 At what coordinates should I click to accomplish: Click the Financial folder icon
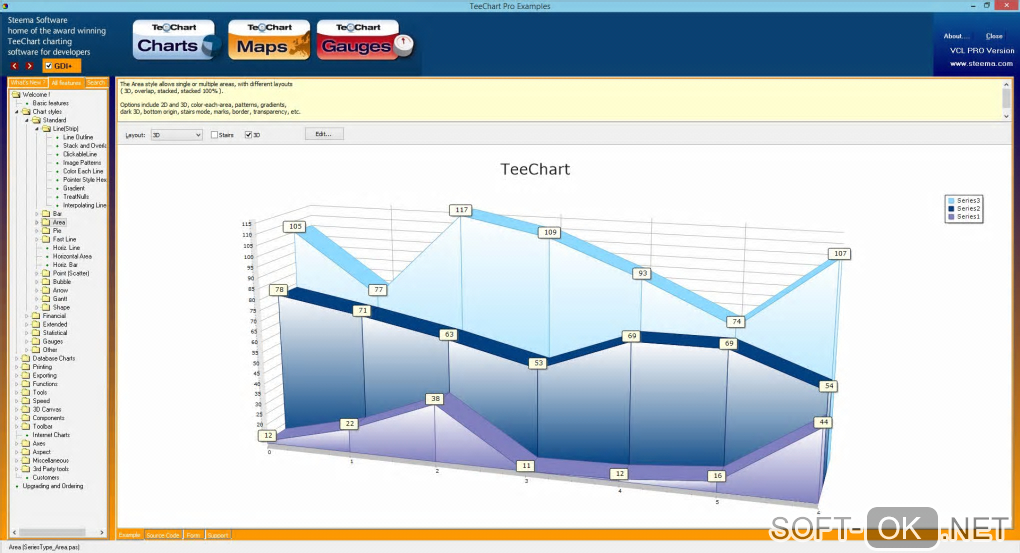(x=36, y=316)
